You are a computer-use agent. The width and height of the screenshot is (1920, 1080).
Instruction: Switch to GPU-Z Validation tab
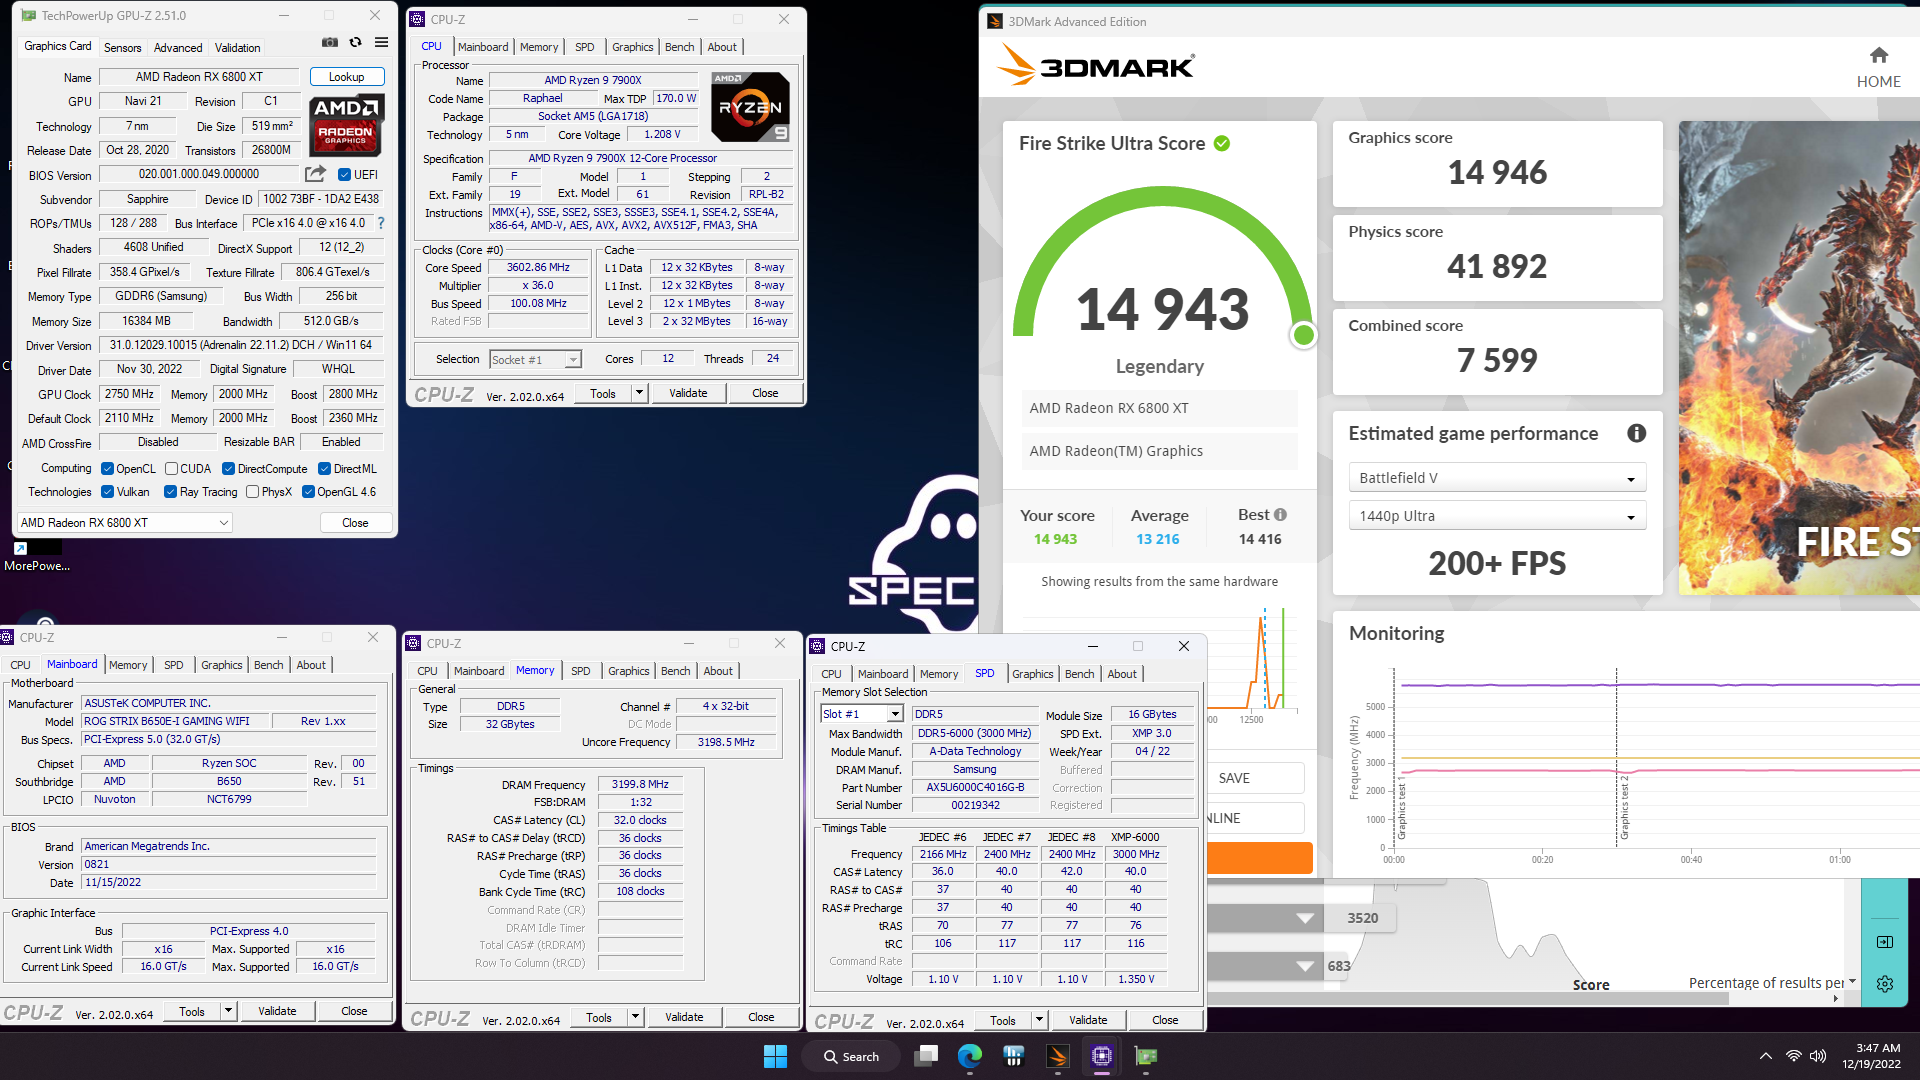pos(237,47)
